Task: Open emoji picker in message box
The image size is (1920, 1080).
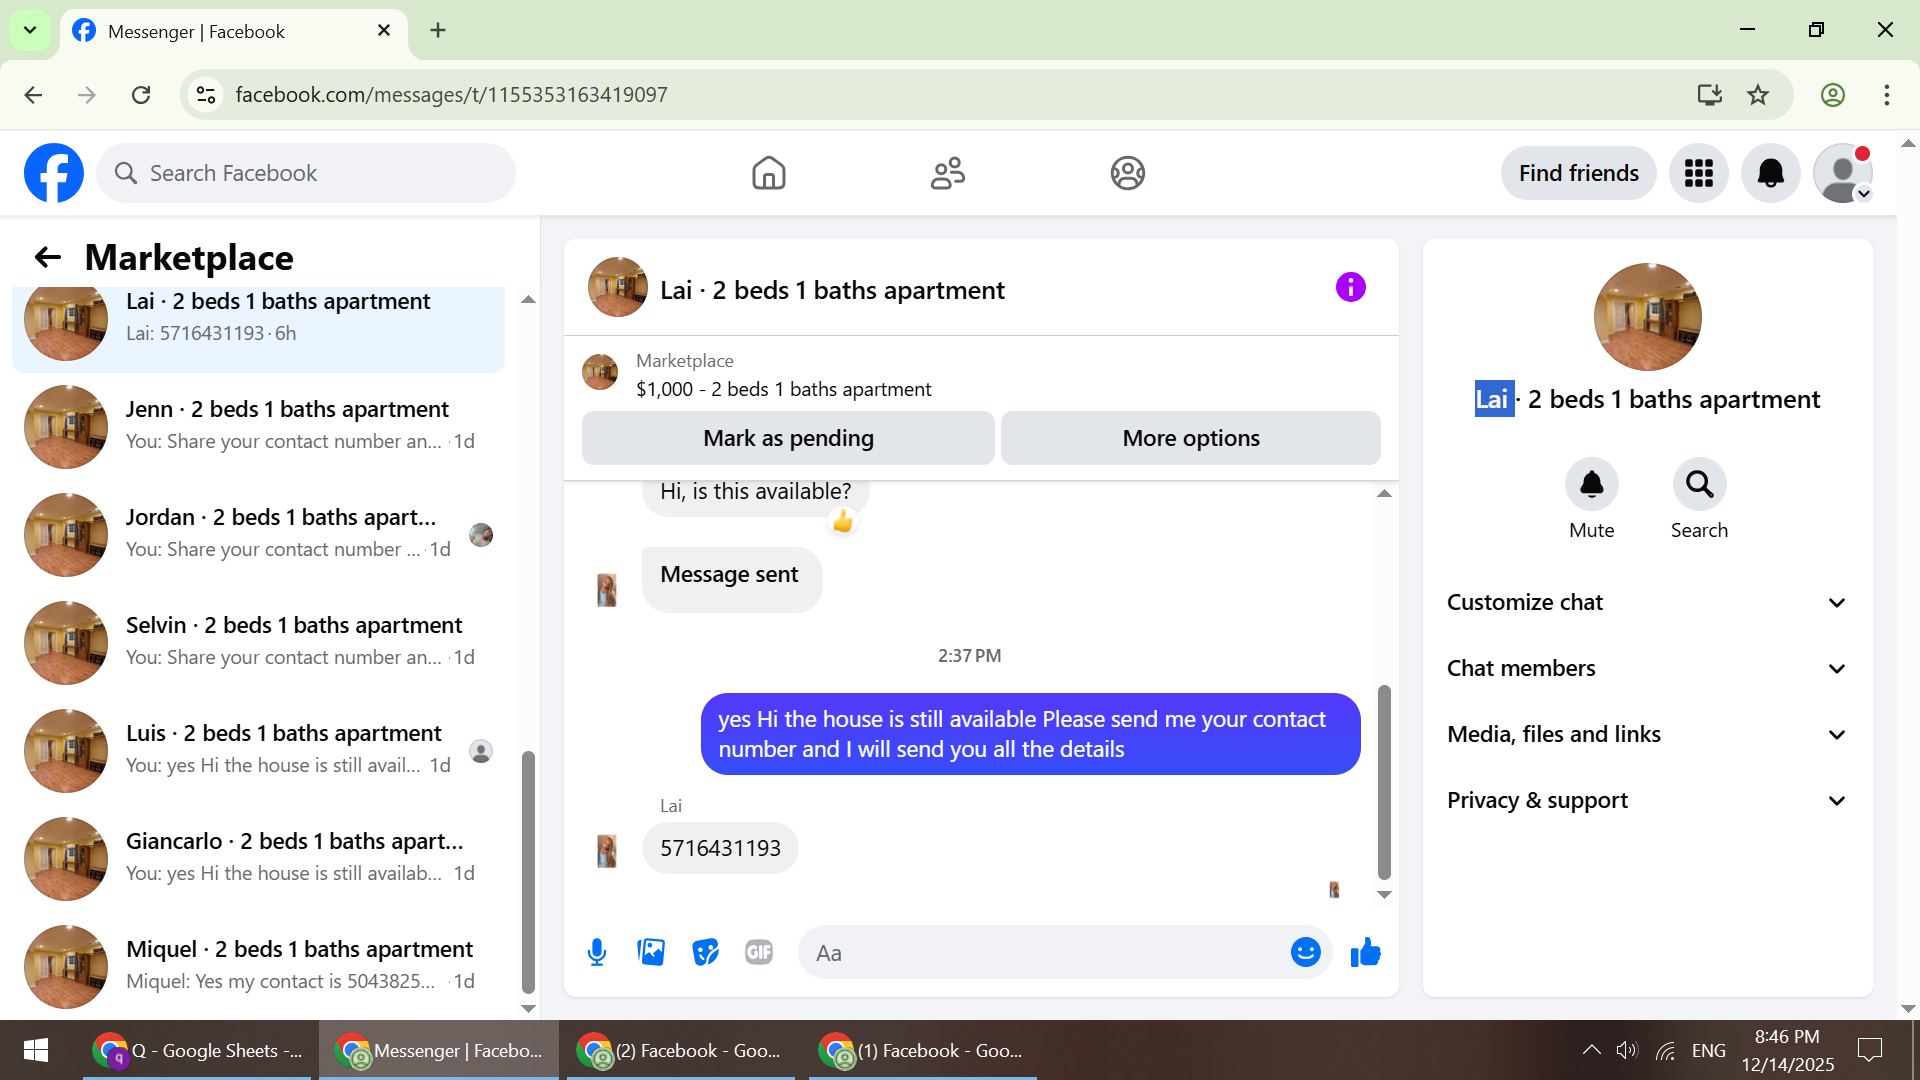Action: click(x=1305, y=952)
